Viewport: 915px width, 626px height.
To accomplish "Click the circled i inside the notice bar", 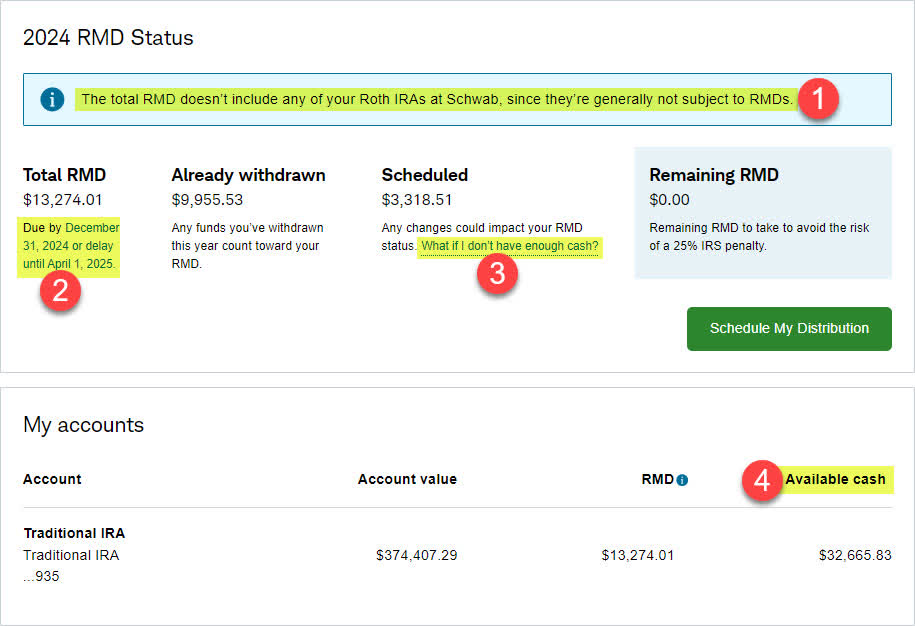I will coord(52,99).
